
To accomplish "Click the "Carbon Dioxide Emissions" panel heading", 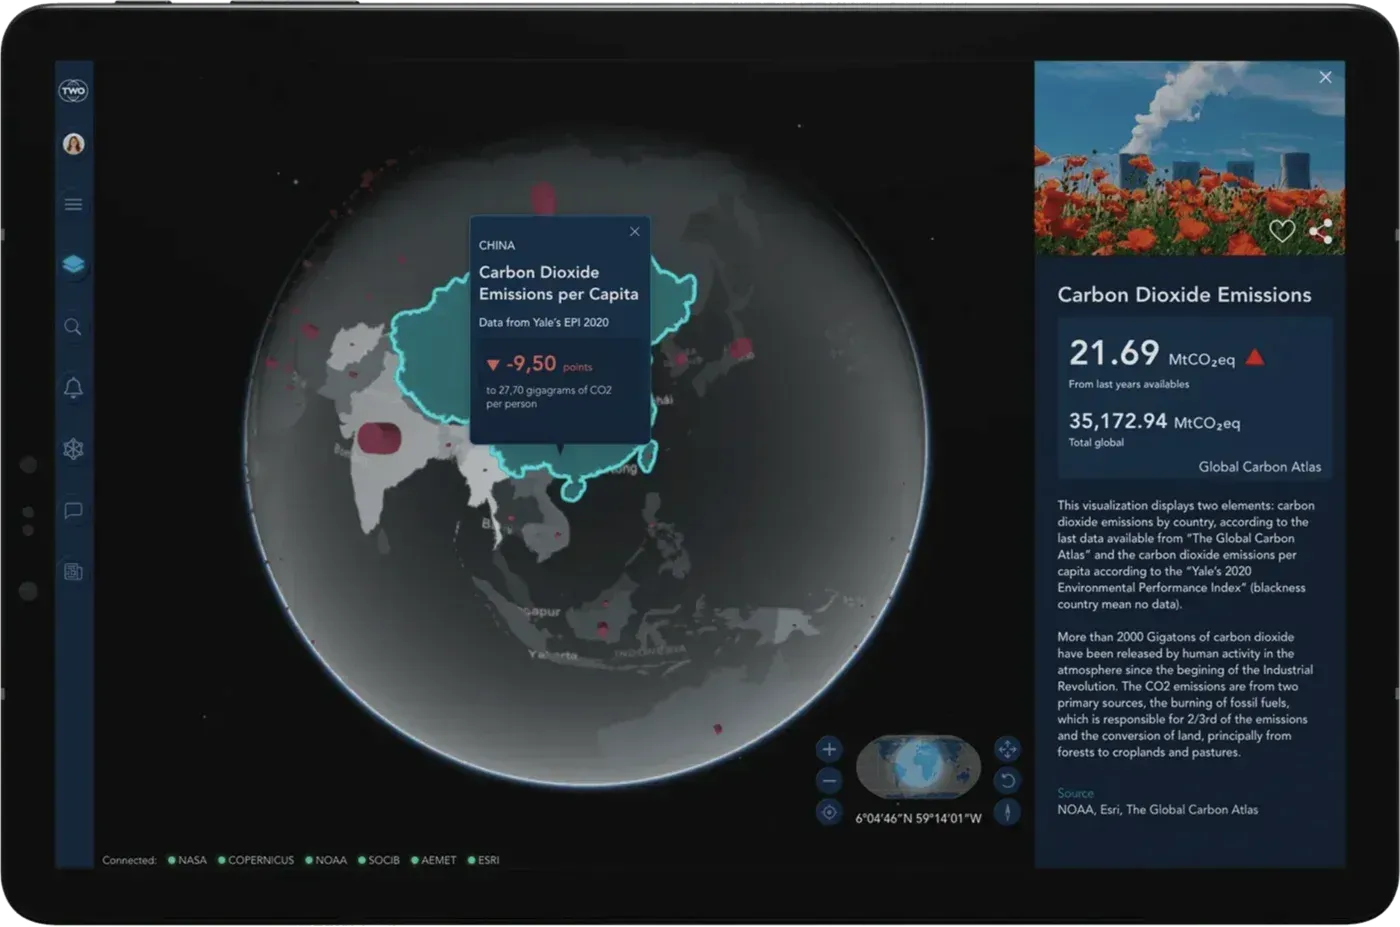I will pos(1184,295).
